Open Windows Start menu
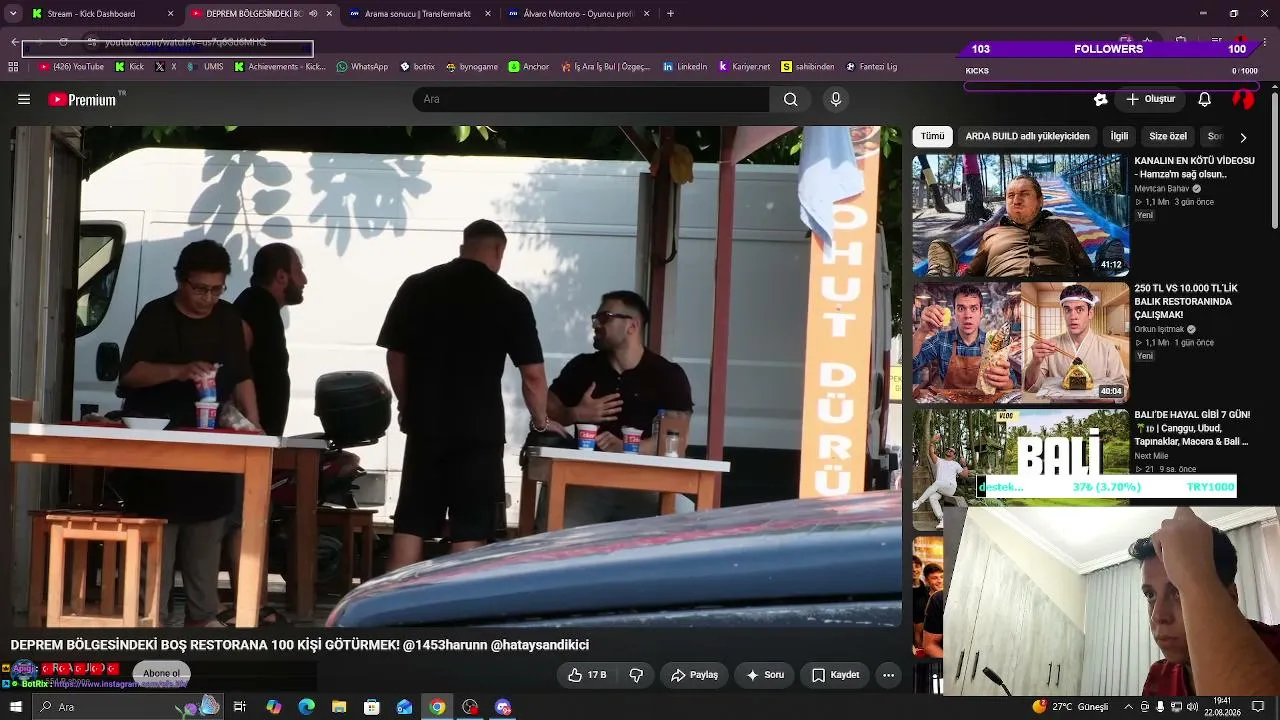 coord(15,707)
